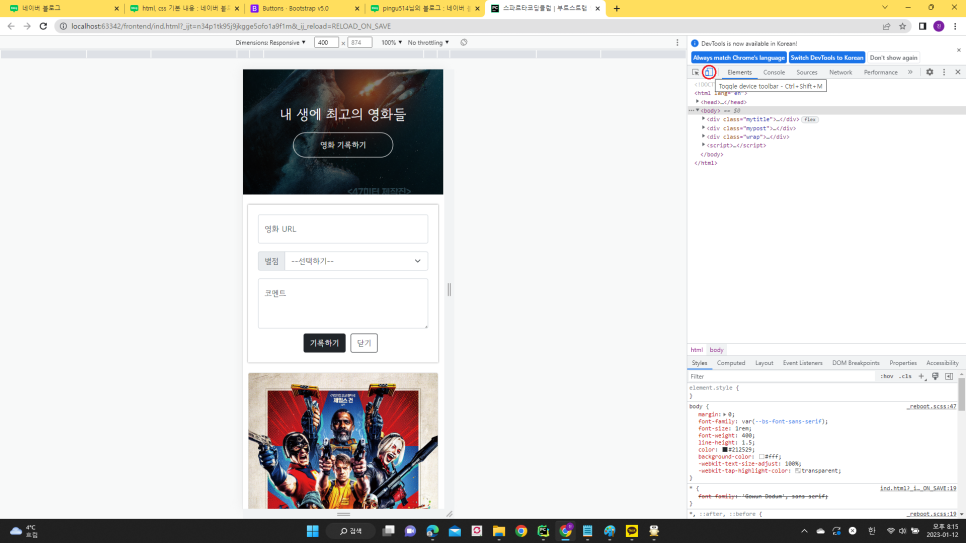
Task: Expand div class mypost node
Action: 704,128
